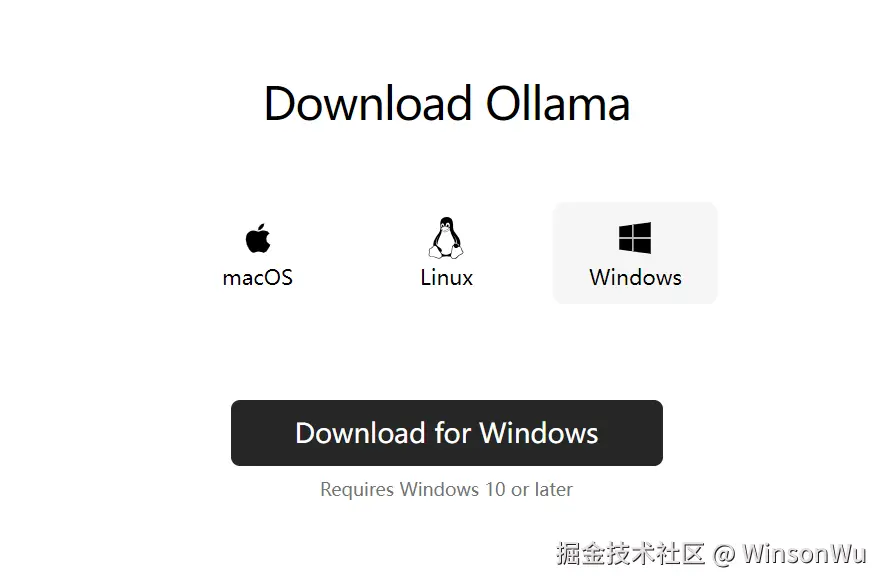
Task: Select the Windows text label
Action: [x=635, y=277]
